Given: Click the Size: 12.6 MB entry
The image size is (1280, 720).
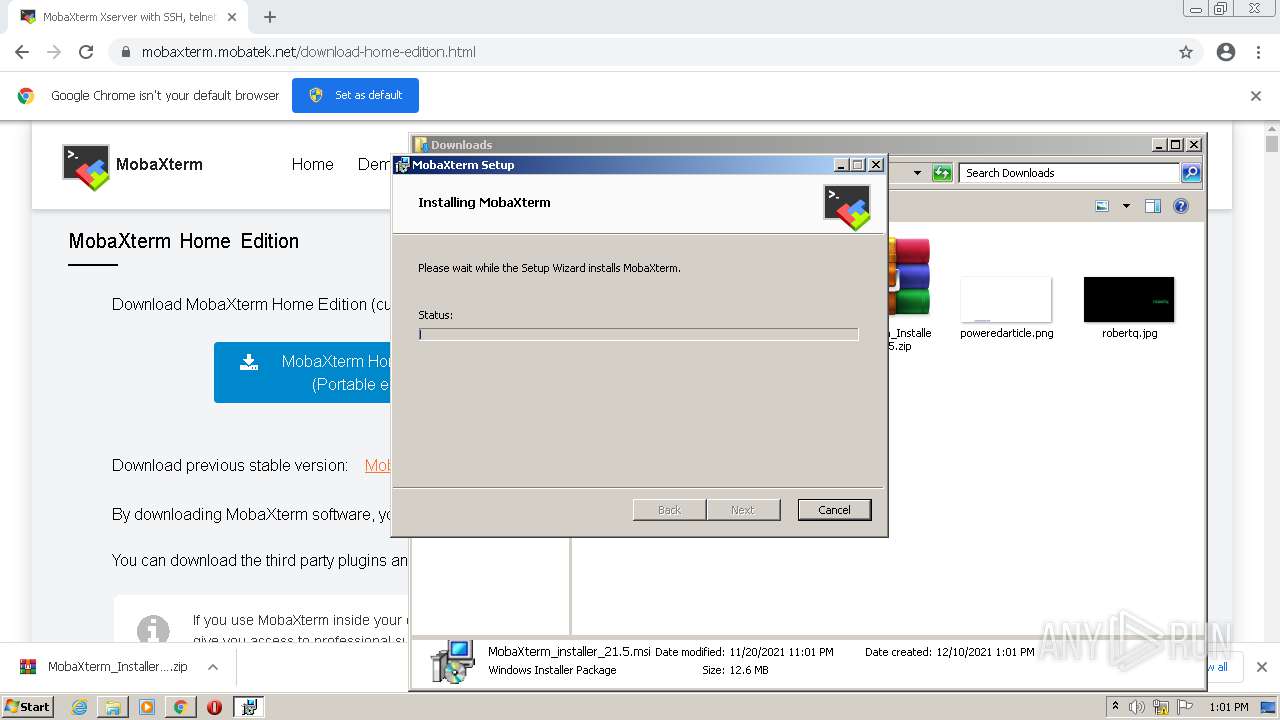Looking at the screenshot, I should tap(735, 670).
